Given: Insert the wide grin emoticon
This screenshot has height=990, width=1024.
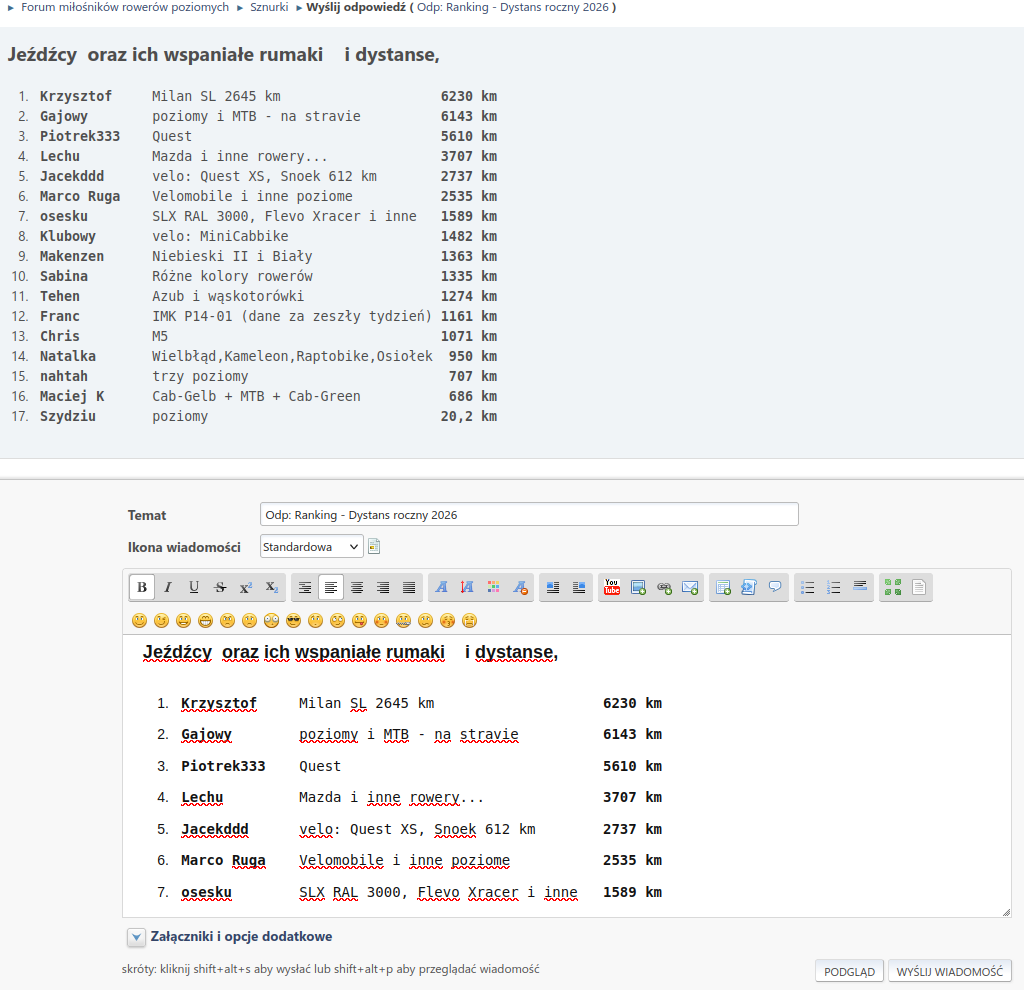Looking at the screenshot, I should pos(205,620).
